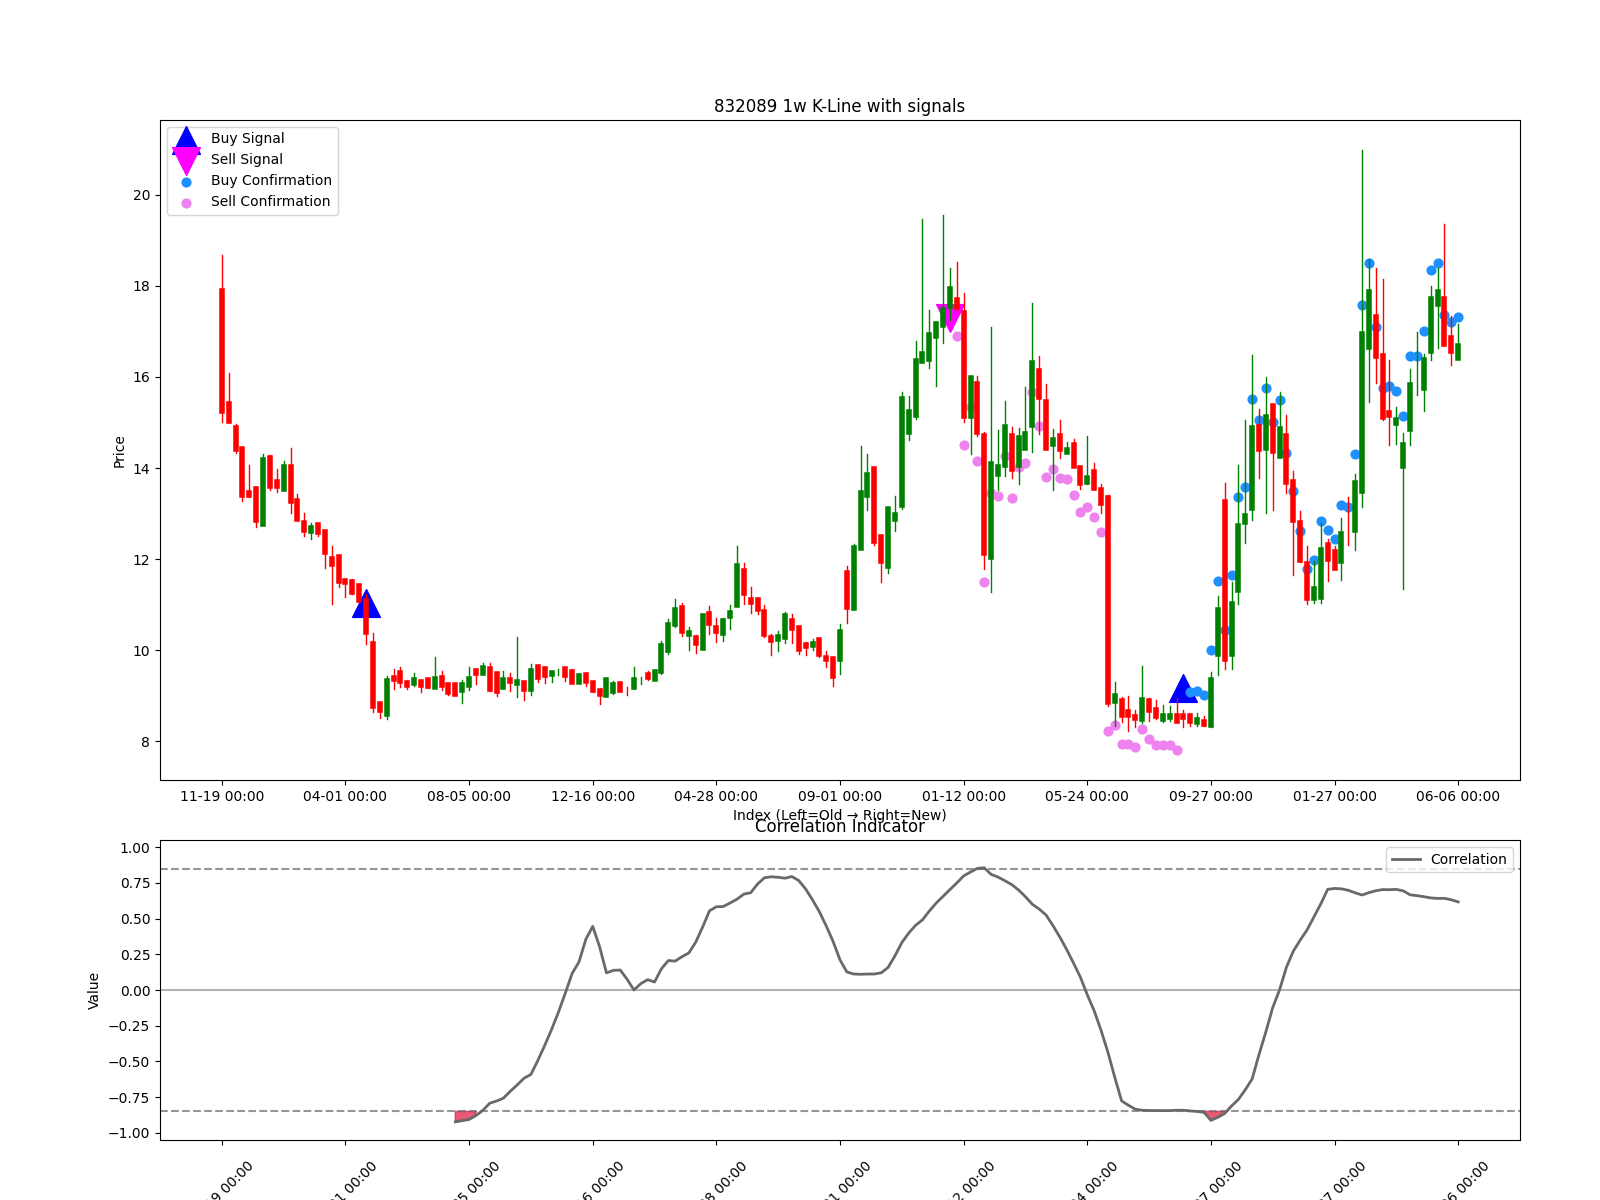Click the correlation axis value 0.50
The height and width of the screenshot is (1200, 1600).
coord(135,919)
